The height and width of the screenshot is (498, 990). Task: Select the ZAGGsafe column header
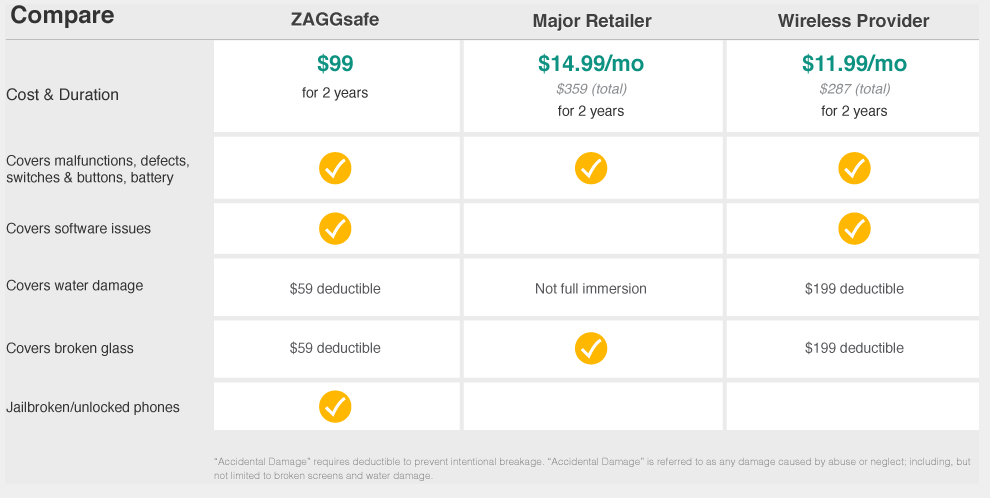click(335, 20)
